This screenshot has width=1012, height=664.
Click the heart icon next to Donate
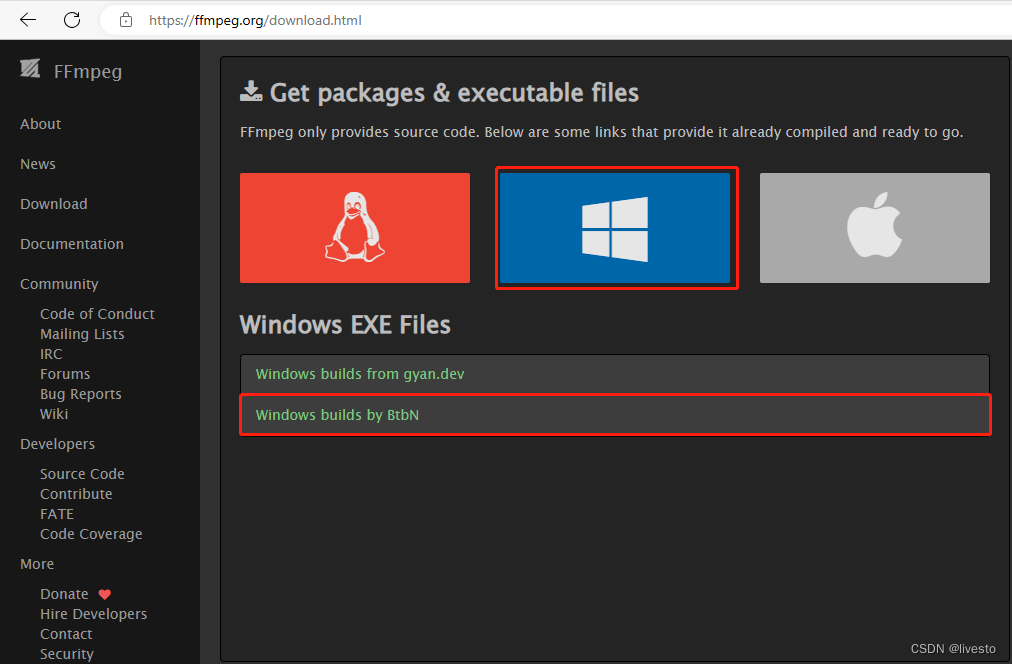[105, 593]
